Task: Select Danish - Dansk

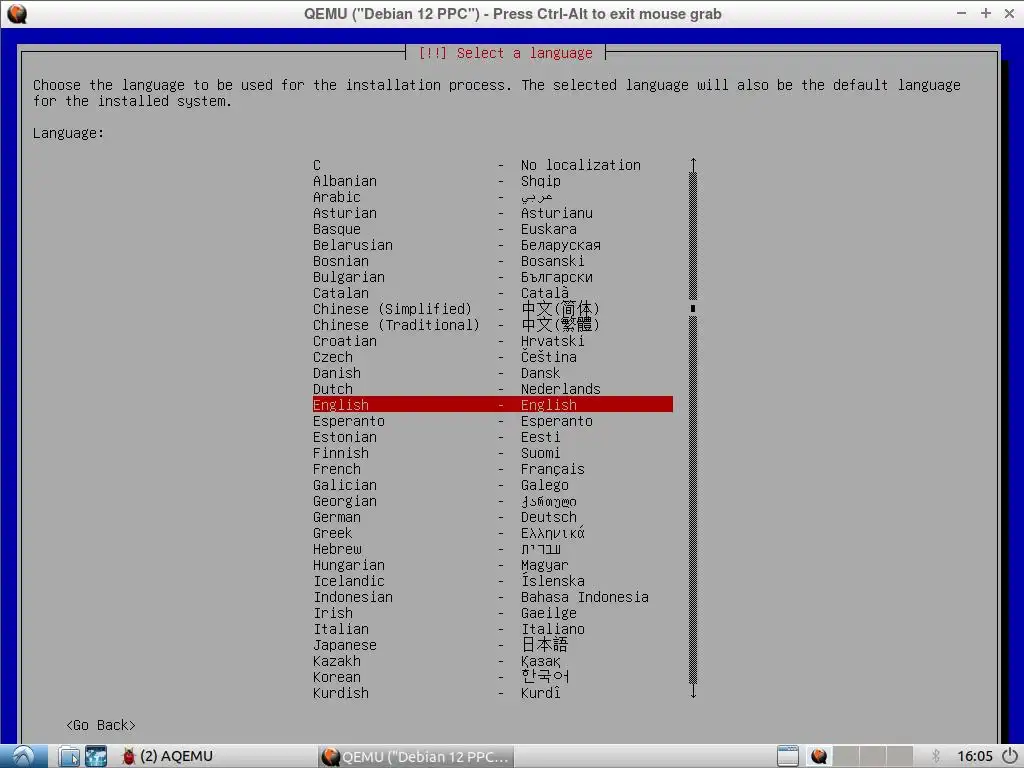Action: tap(492, 373)
